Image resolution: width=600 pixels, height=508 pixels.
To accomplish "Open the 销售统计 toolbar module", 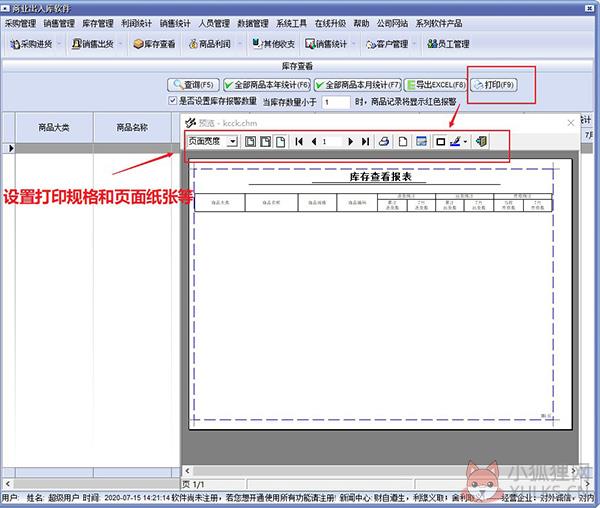I will click(326, 44).
